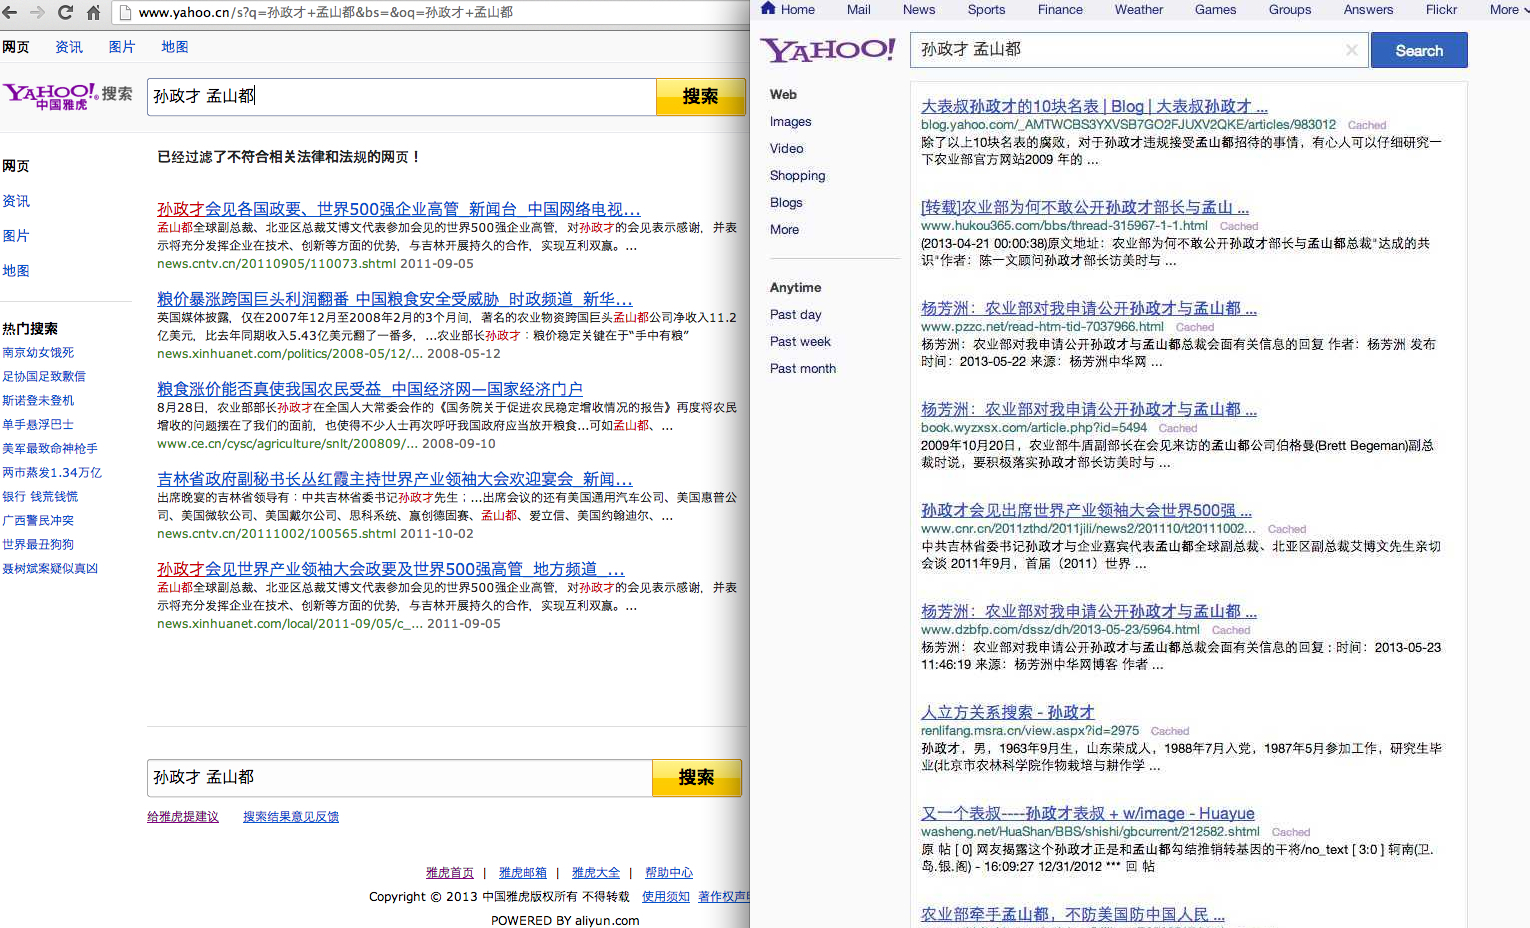This screenshot has height=928, width=1530.
Task: Click 给雅虎提建议 link
Action: point(183,817)
